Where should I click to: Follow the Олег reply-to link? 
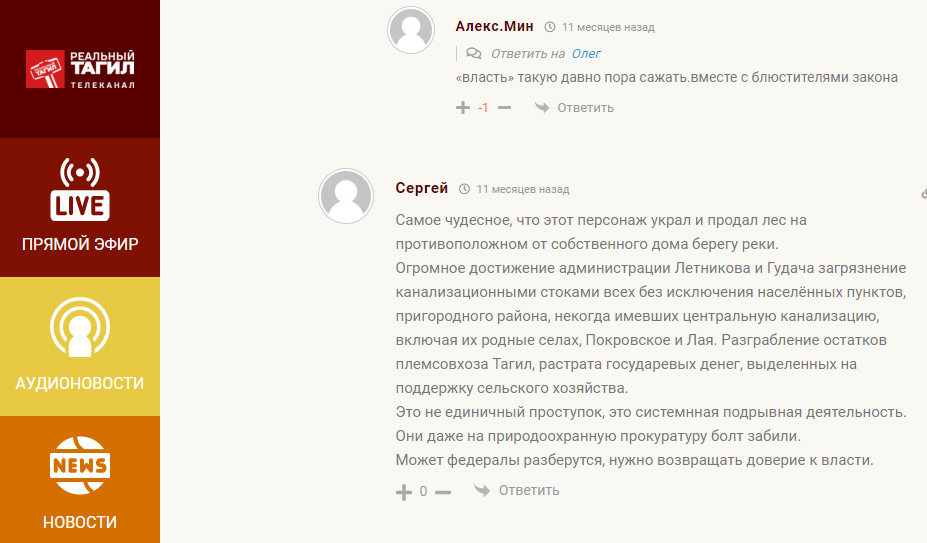click(x=586, y=53)
